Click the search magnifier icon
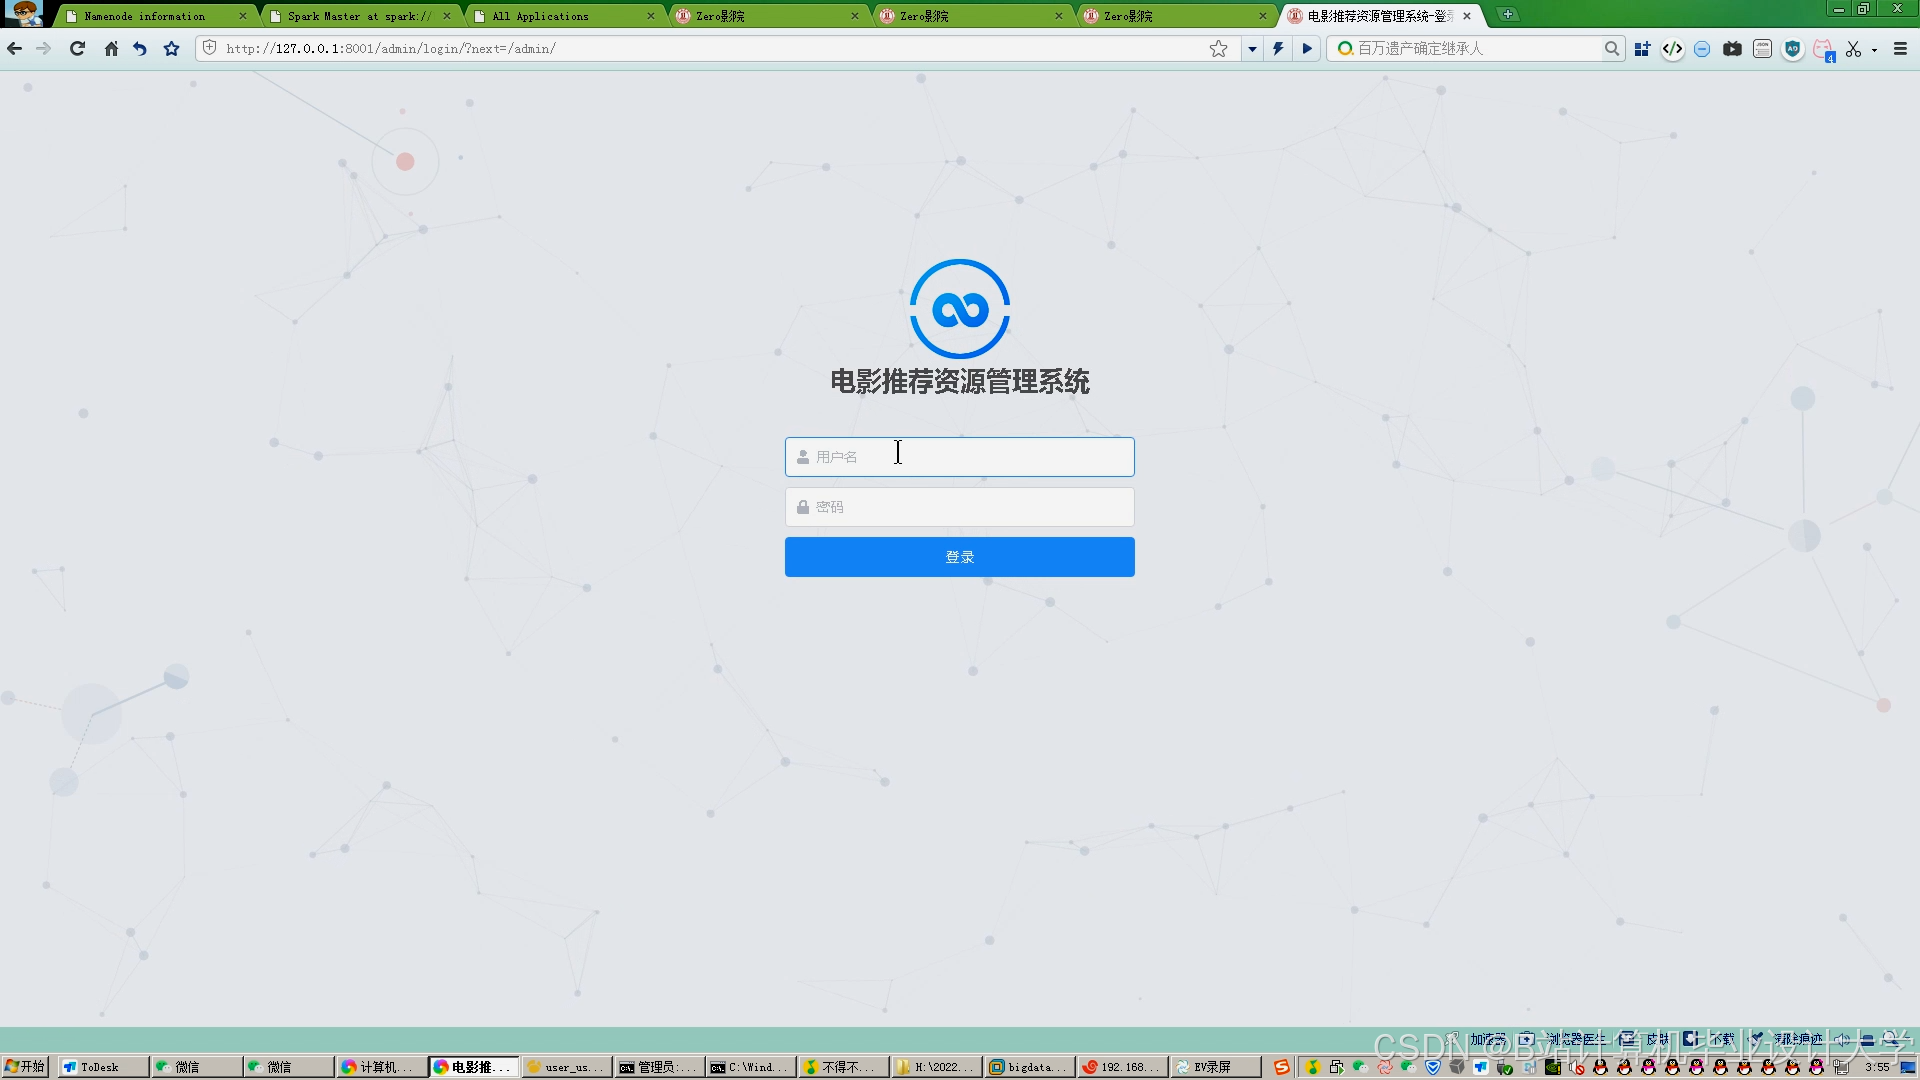 [1611, 48]
